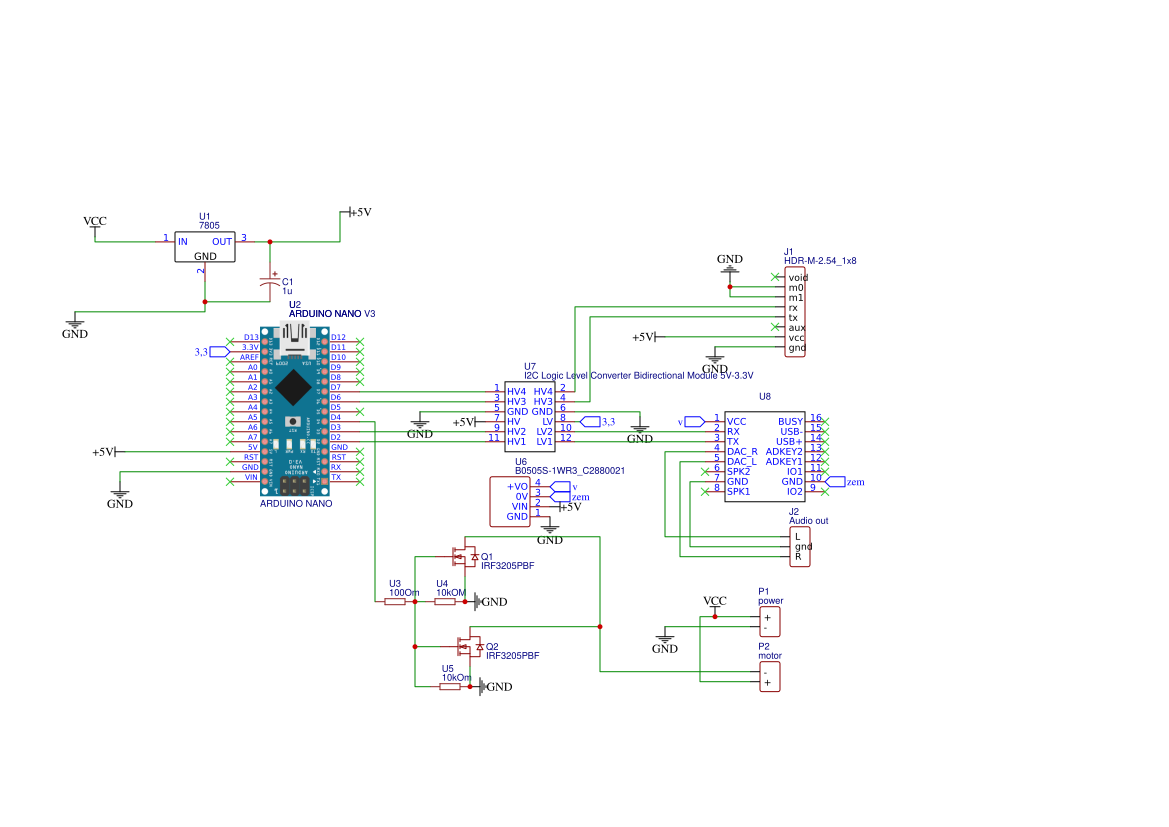Viewport: 1169px width, 827px height.
Task: Select the P2 motor connector
Action: pos(769,677)
